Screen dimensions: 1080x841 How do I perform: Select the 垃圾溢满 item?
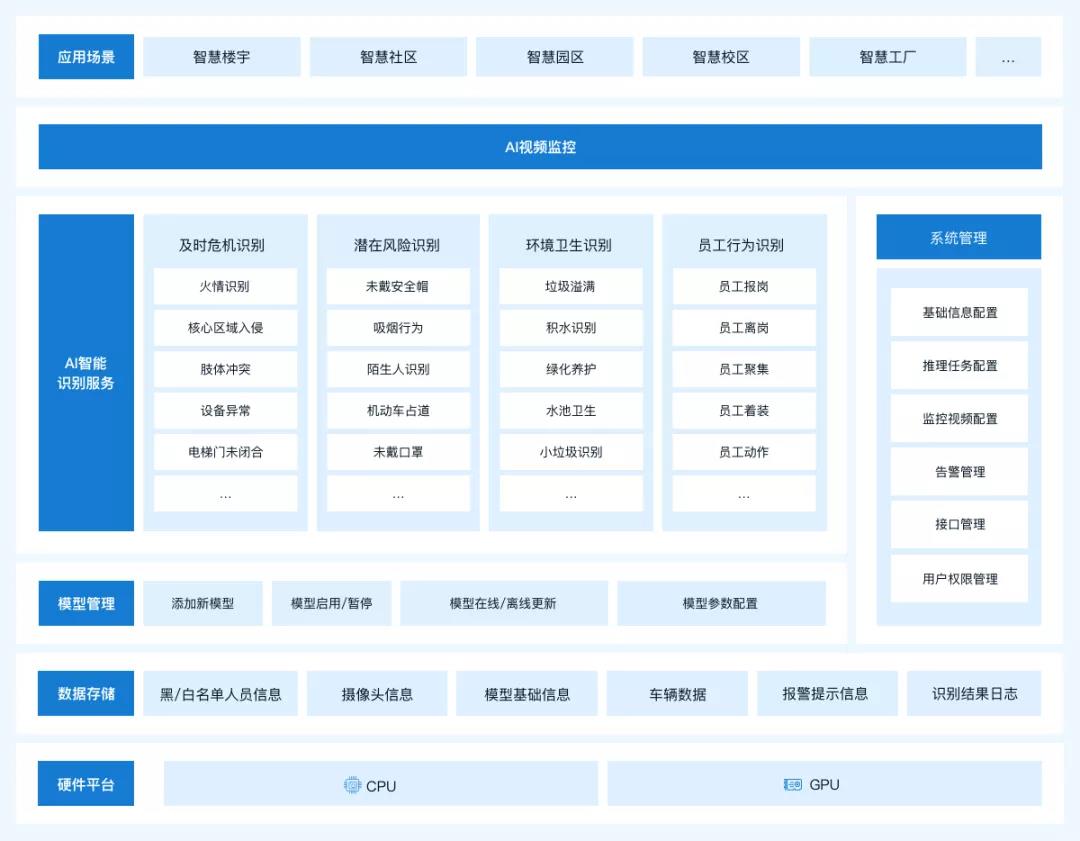[571, 287]
